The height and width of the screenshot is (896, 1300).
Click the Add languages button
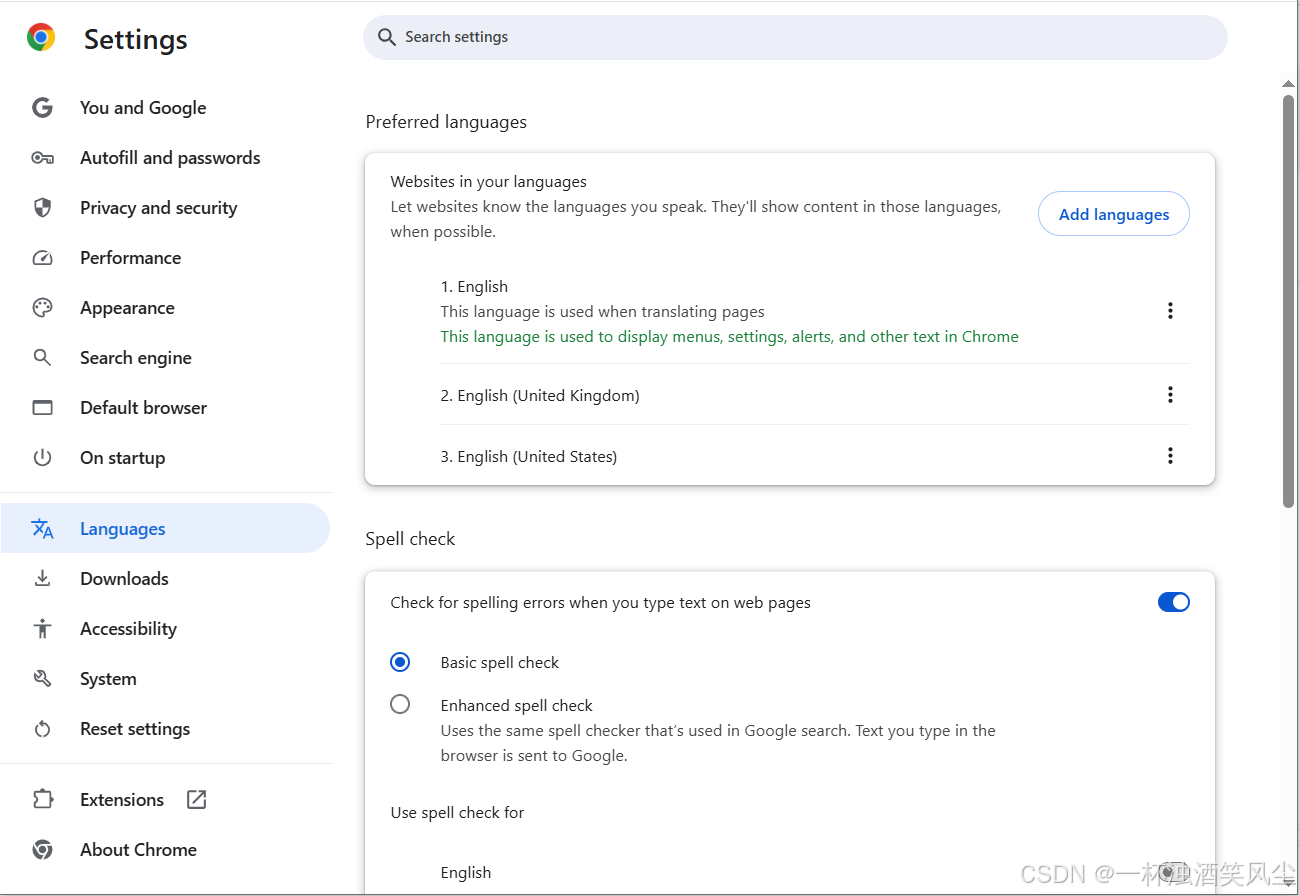pos(1113,214)
